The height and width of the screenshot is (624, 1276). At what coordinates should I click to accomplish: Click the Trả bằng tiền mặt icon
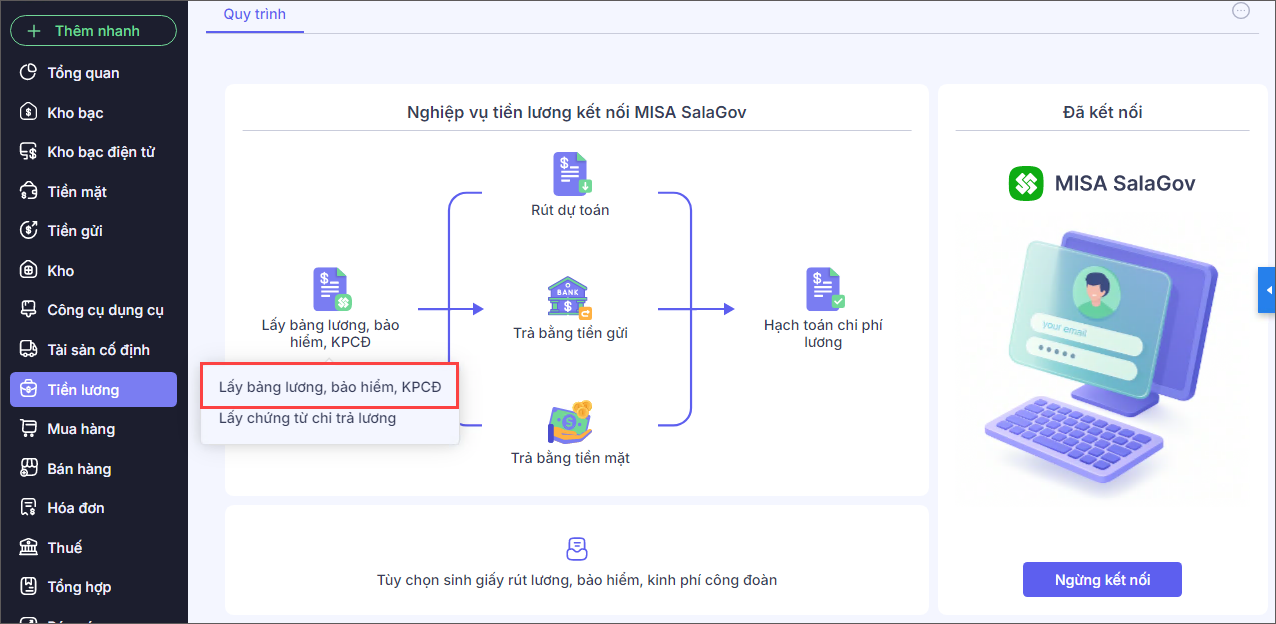point(570,421)
